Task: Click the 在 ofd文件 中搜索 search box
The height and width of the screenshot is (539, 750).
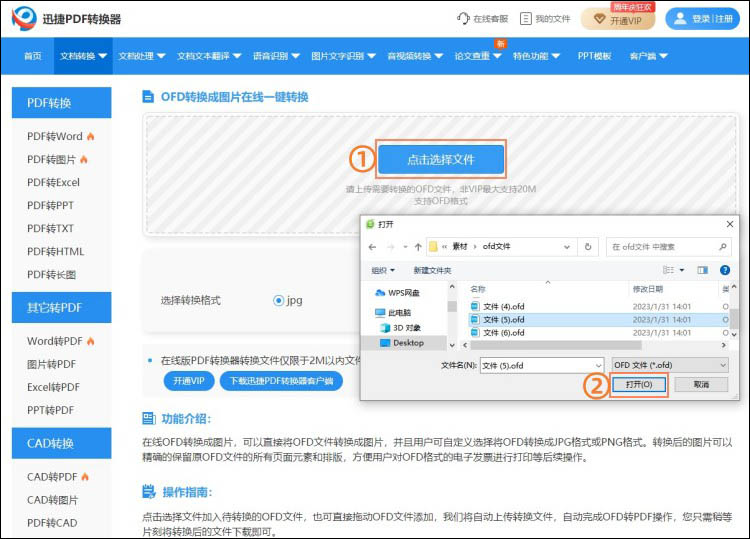Action: point(669,247)
